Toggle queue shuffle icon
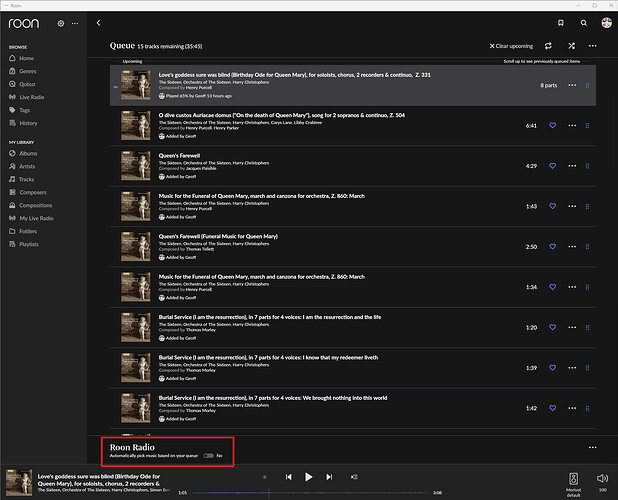 tap(571, 46)
